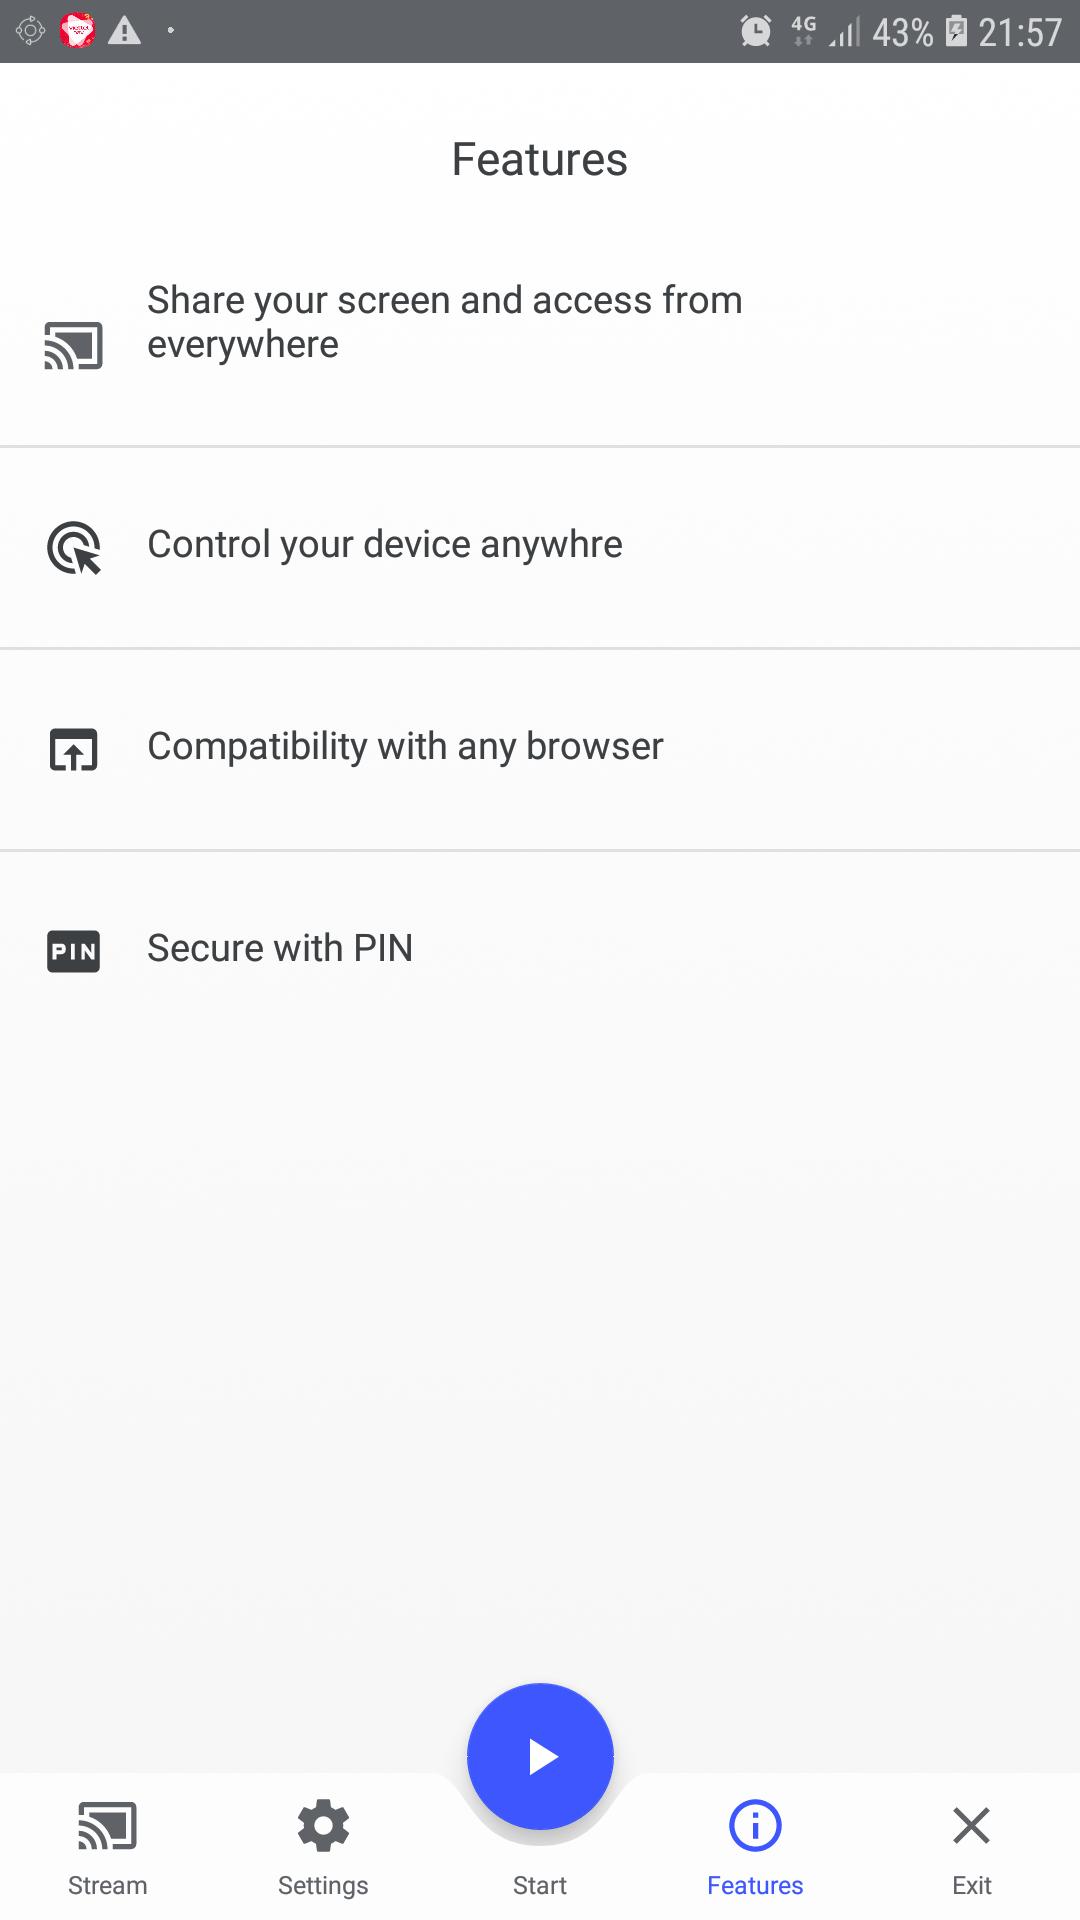The image size is (1080, 1920).
Task: Tap the Stream cast icon in bottom bar
Action: click(107, 1826)
